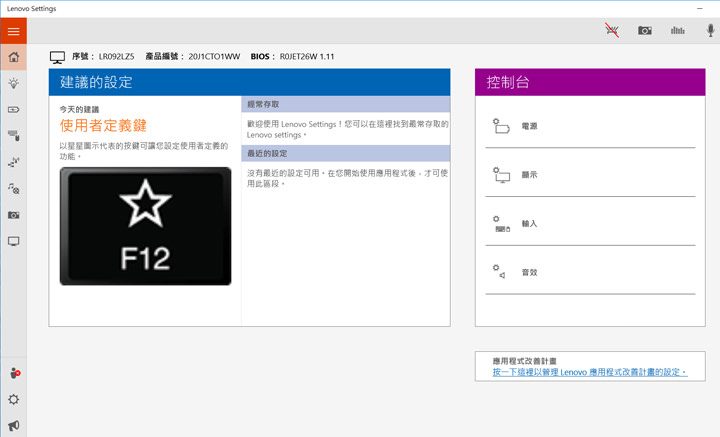Select 音效 in the control panel
Image resolution: width=720 pixels, height=437 pixels.
coord(530,272)
